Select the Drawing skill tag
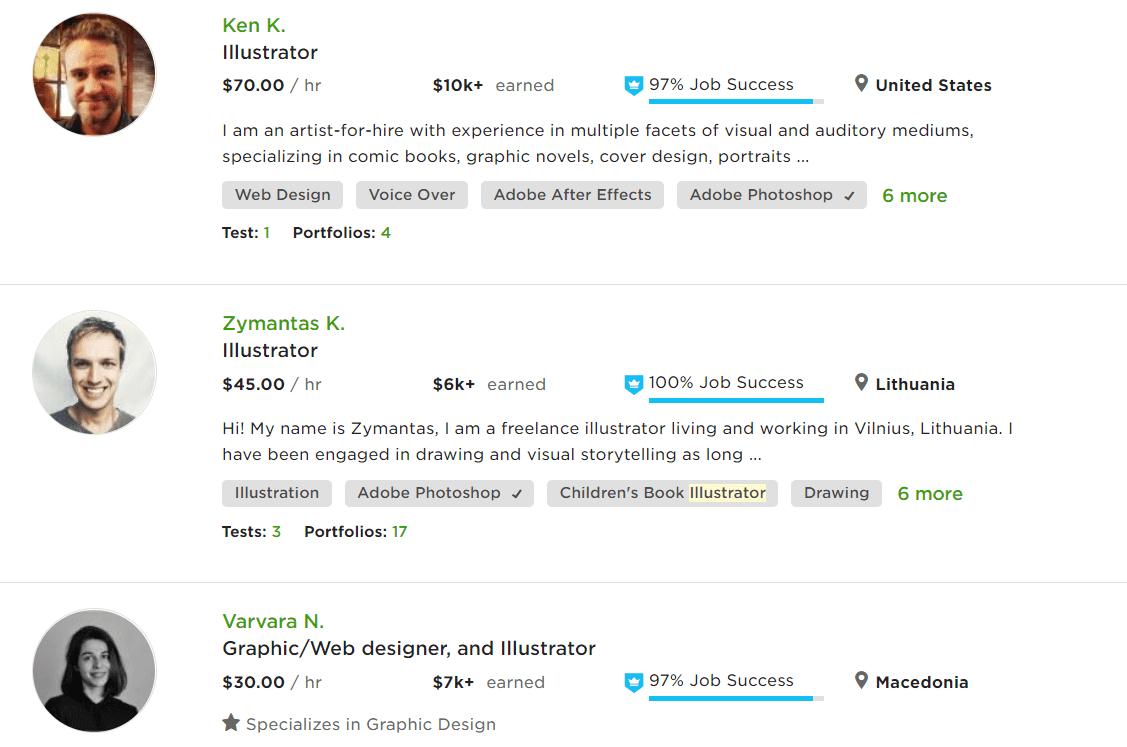 [836, 493]
